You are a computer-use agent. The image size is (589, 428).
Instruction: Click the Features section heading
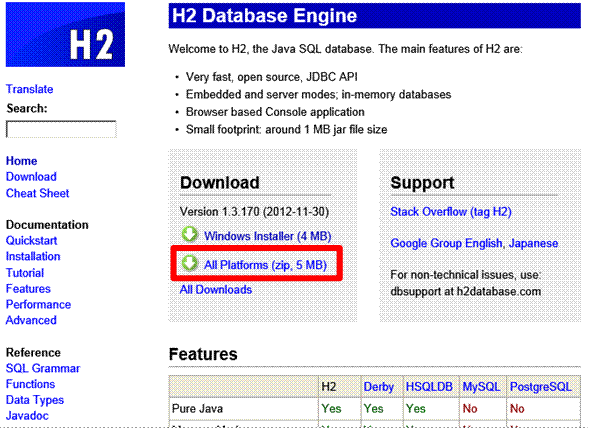point(203,354)
